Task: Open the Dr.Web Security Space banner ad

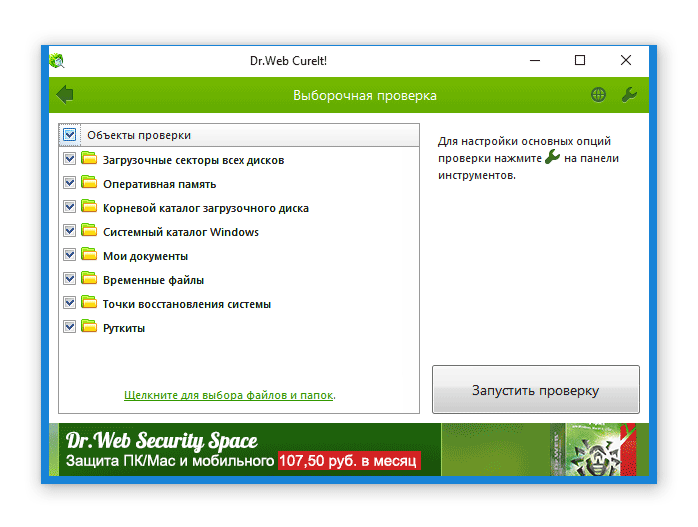Action: tap(240, 451)
